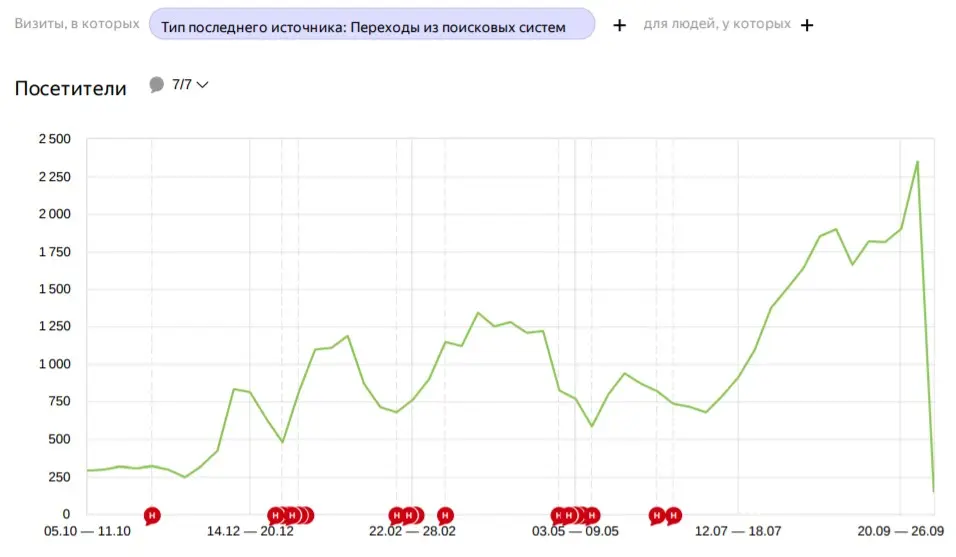Click the "Посетители" chart heading

click(71, 88)
